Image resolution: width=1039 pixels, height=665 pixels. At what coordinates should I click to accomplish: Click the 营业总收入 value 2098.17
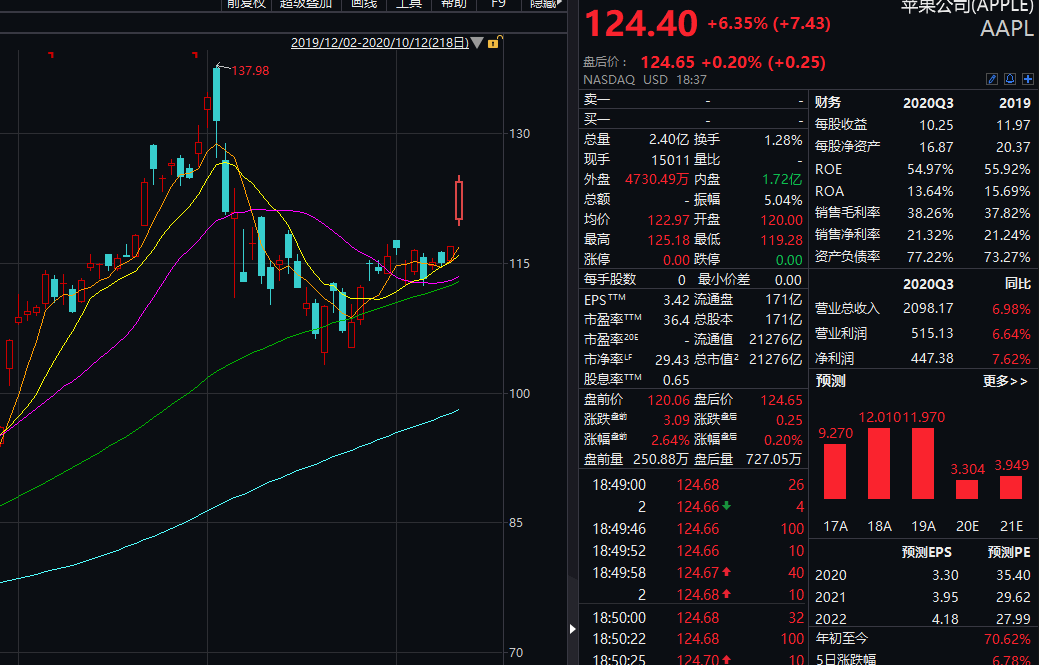[928, 309]
